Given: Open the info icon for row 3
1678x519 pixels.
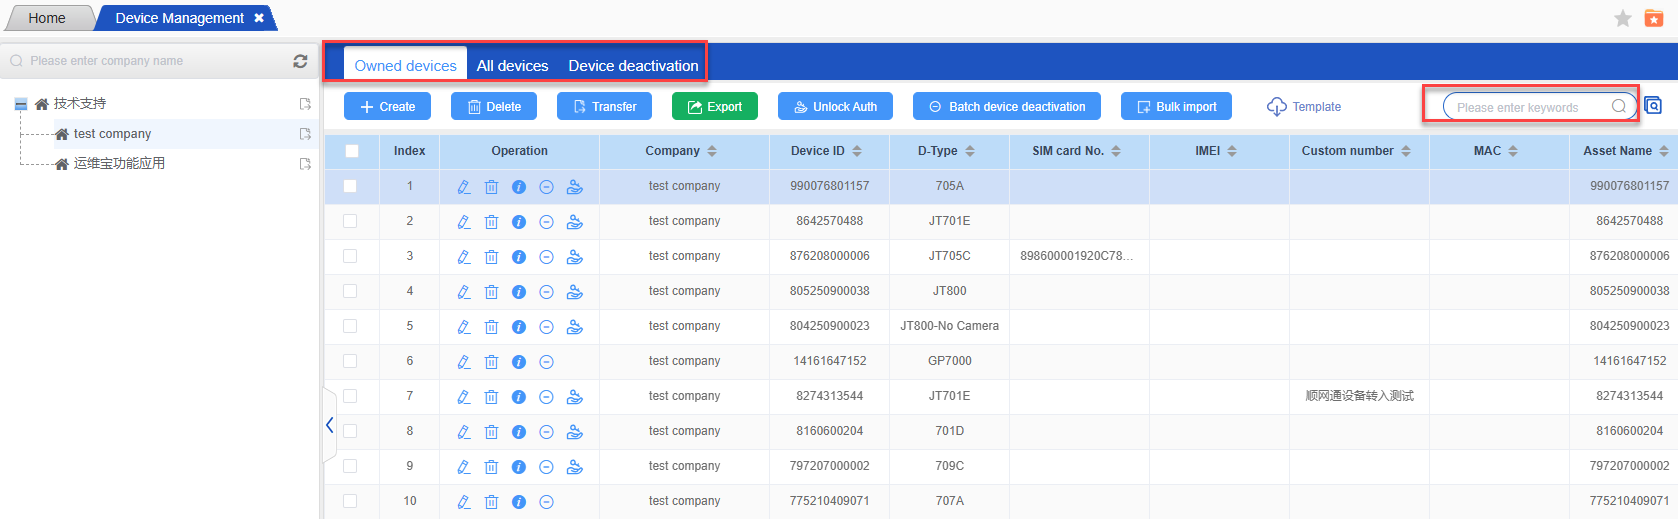Looking at the screenshot, I should 519,257.
